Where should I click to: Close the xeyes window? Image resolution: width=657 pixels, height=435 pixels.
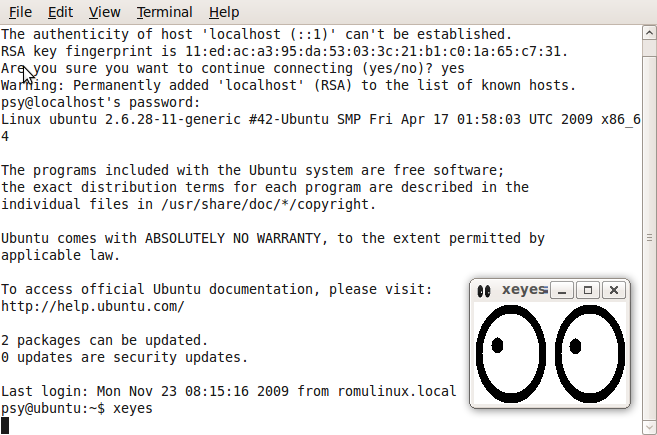[613, 290]
